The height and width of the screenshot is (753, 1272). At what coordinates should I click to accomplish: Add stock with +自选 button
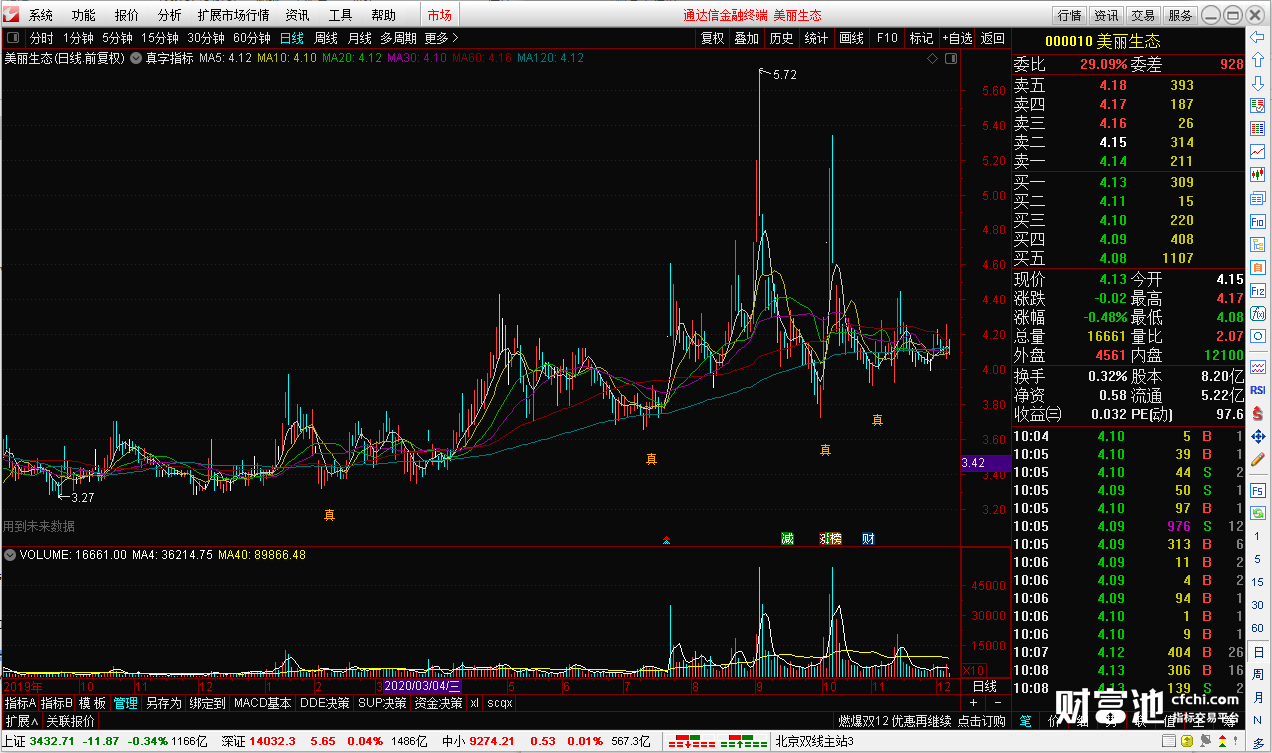click(x=956, y=38)
